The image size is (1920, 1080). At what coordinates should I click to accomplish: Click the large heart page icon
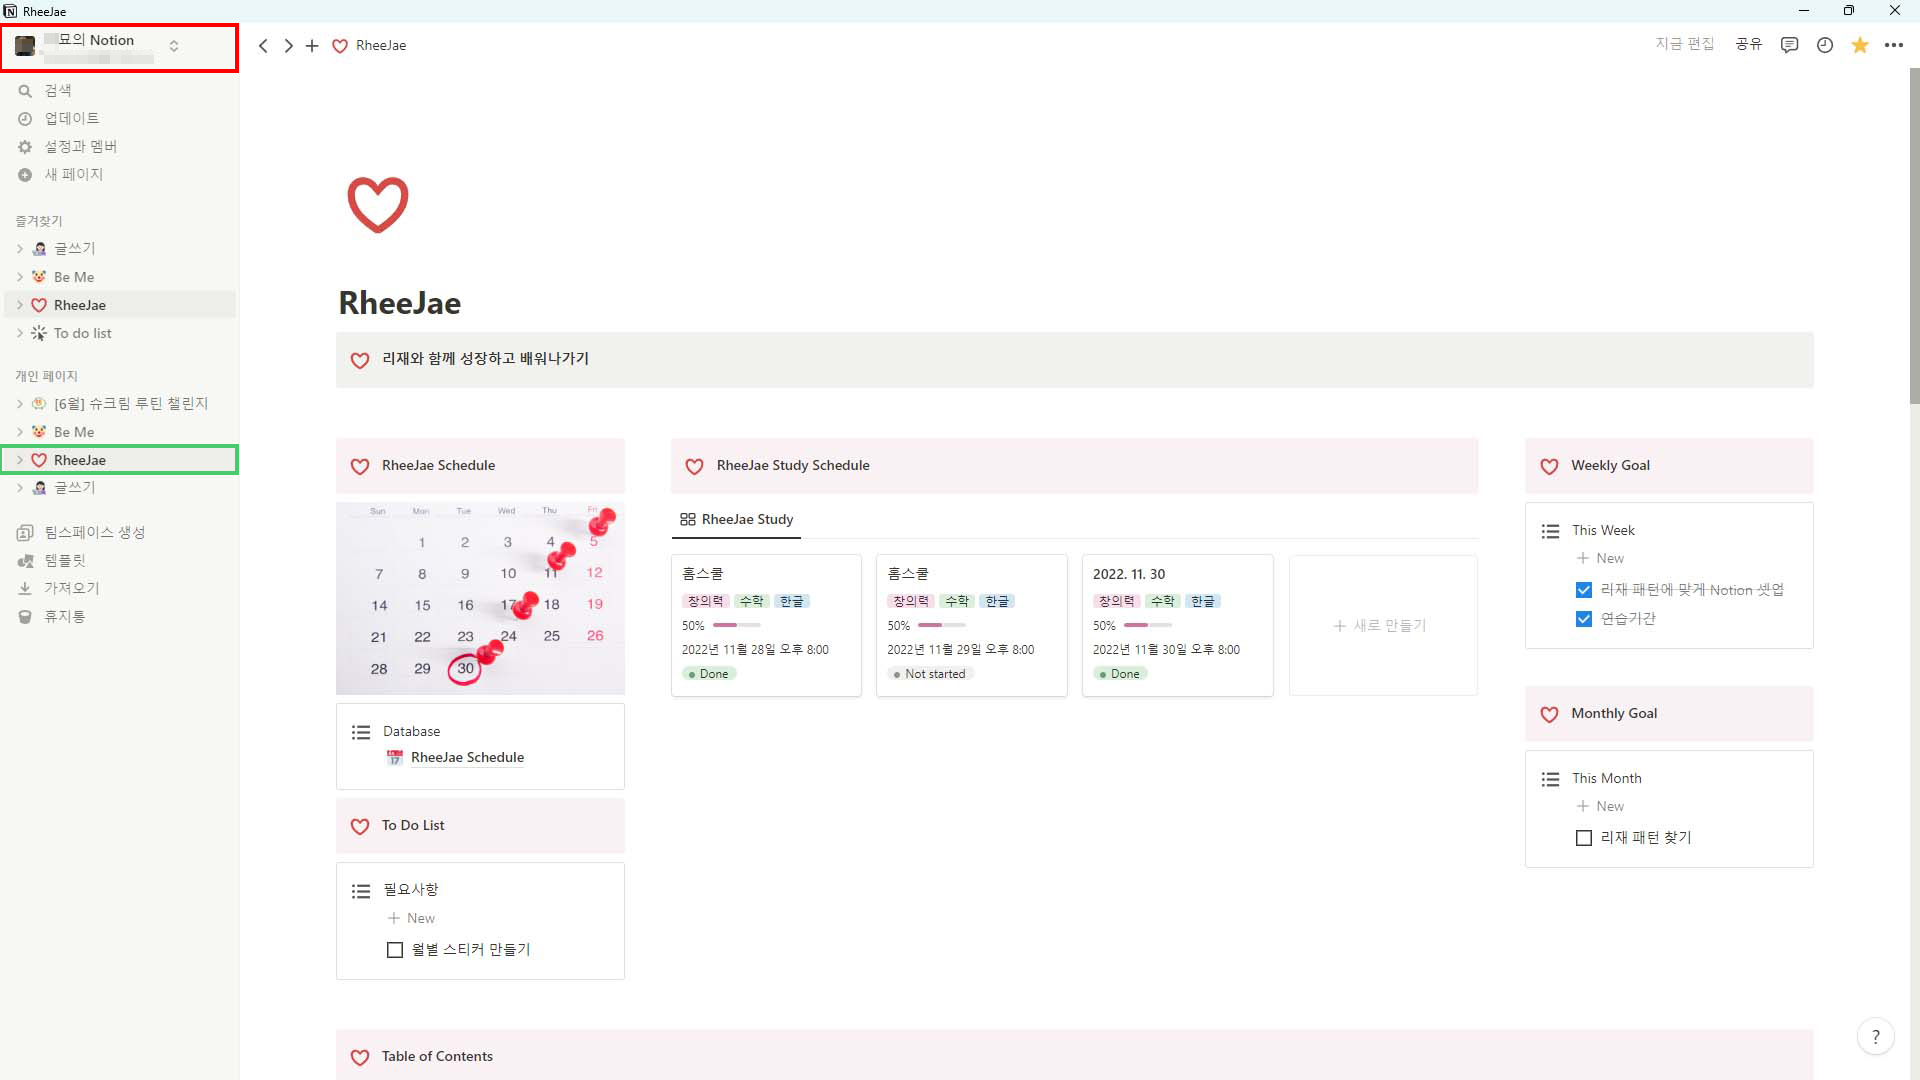(377, 205)
